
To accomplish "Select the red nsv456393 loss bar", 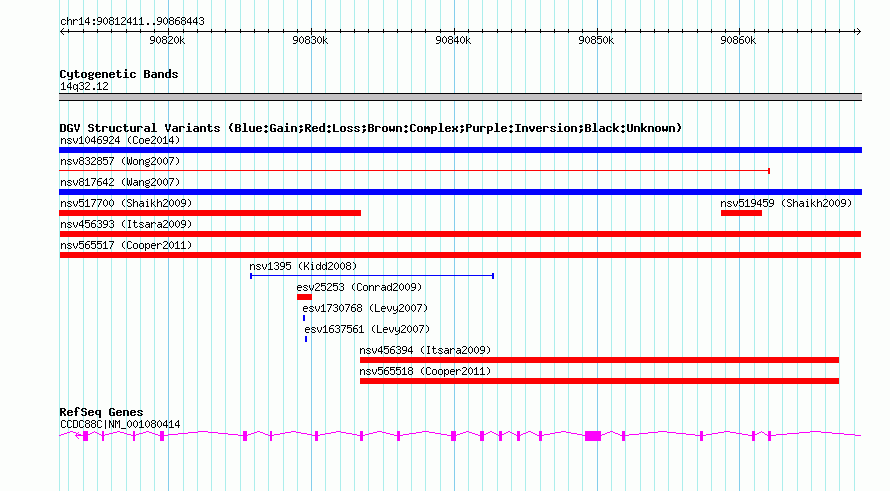I will pyautogui.click(x=460, y=234).
